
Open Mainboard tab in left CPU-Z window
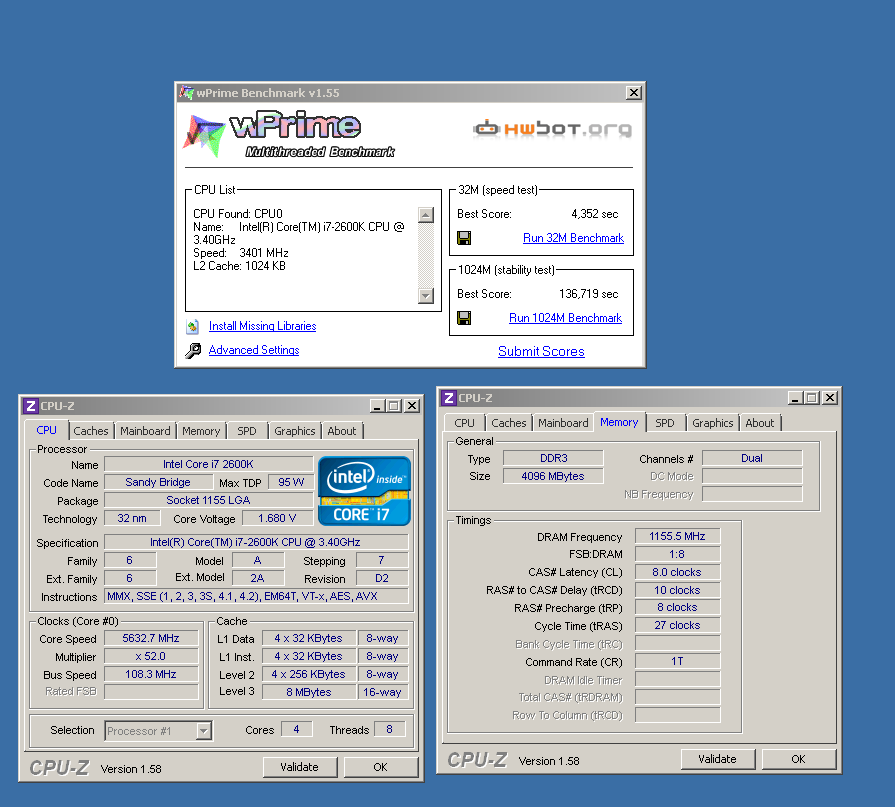click(x=145, y=431)
